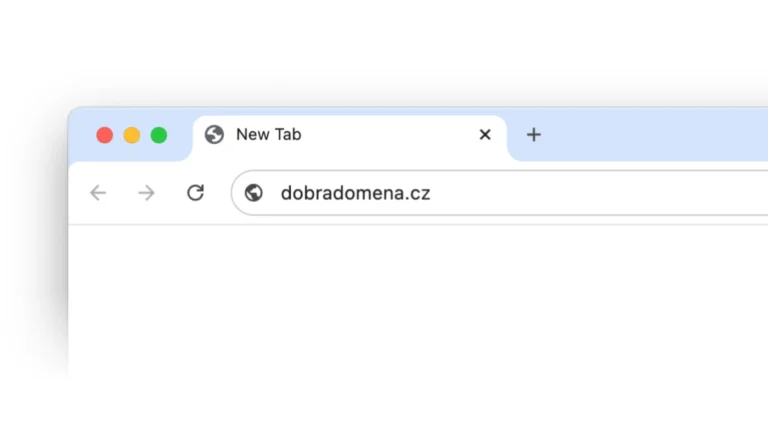Screen dimensions: 768x439
Task: Focus the empty space in the address bar
Action: (x=600, y=193)
